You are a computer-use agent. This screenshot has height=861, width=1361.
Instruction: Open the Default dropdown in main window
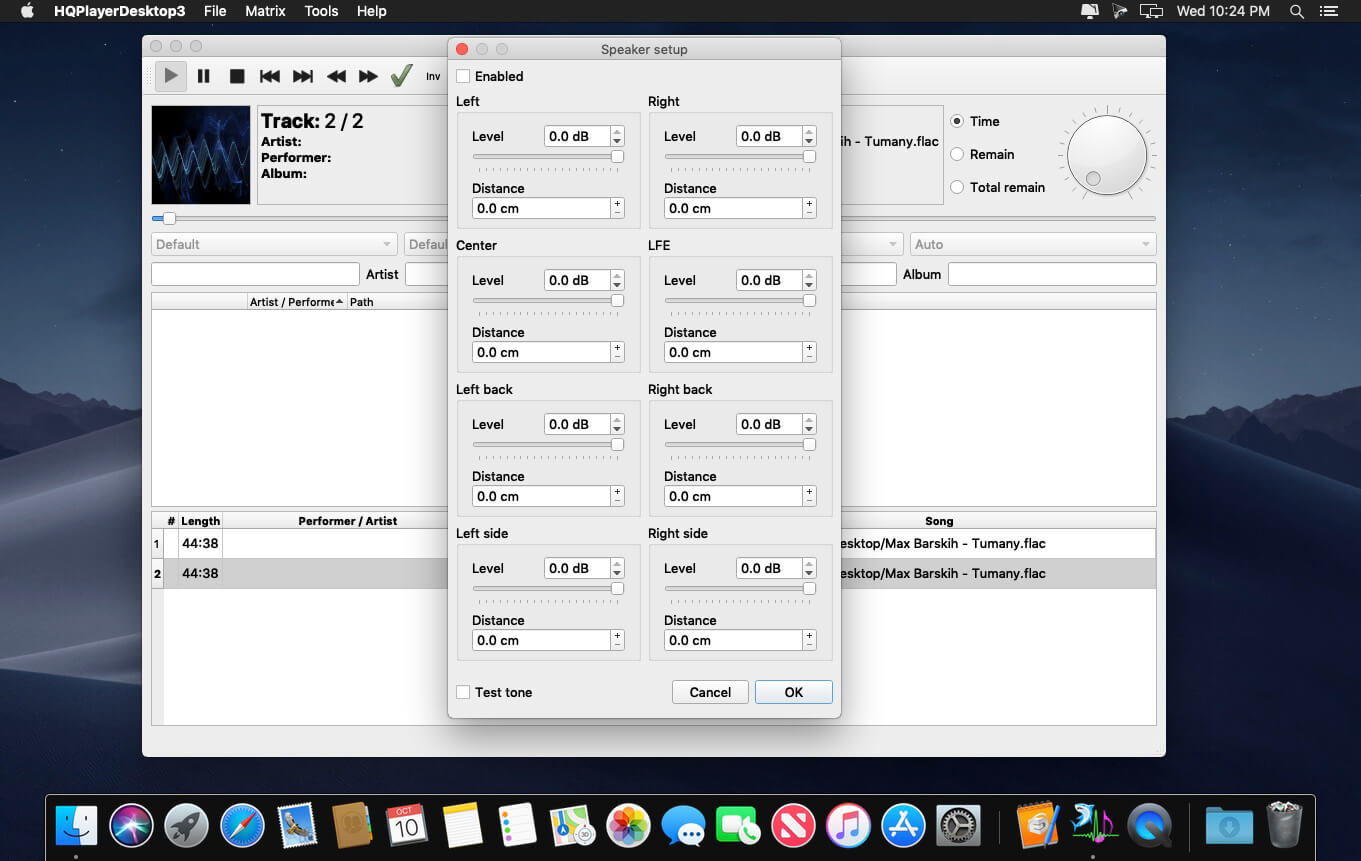click(x=274, y=244)
